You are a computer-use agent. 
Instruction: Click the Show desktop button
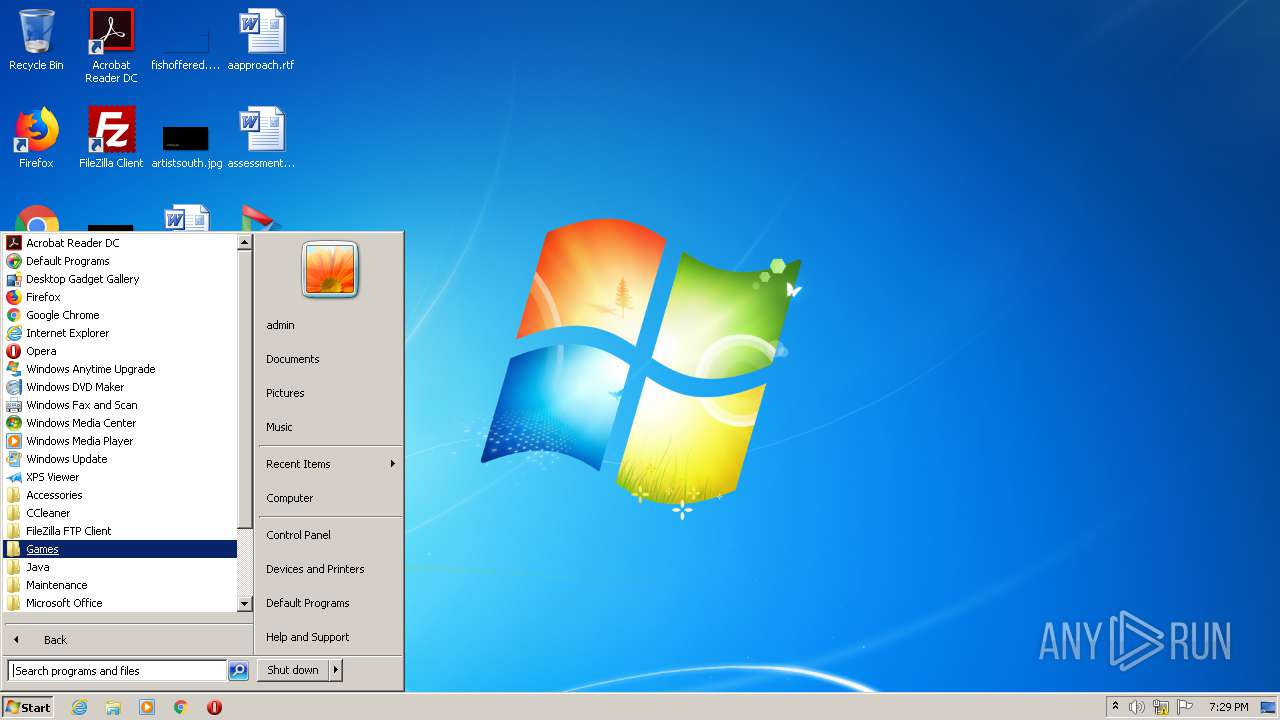(x=1268, y=707)
